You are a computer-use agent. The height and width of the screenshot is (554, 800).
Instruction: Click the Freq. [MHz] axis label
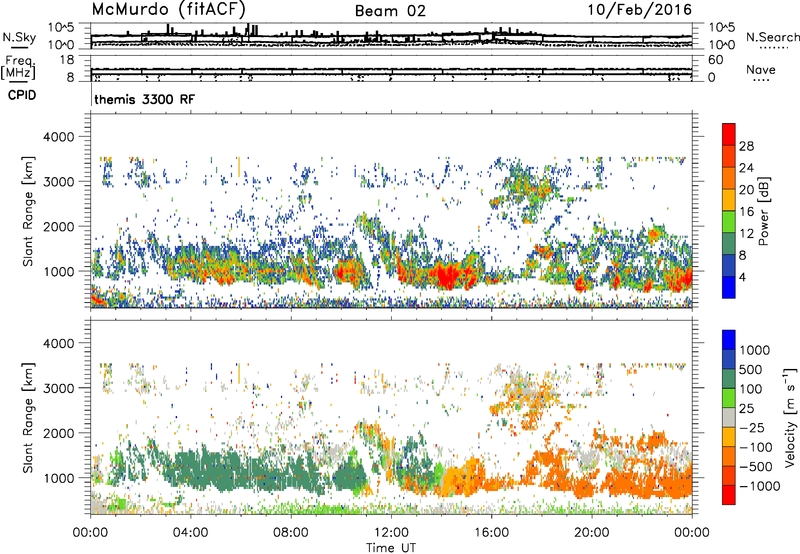click(18, 67)
